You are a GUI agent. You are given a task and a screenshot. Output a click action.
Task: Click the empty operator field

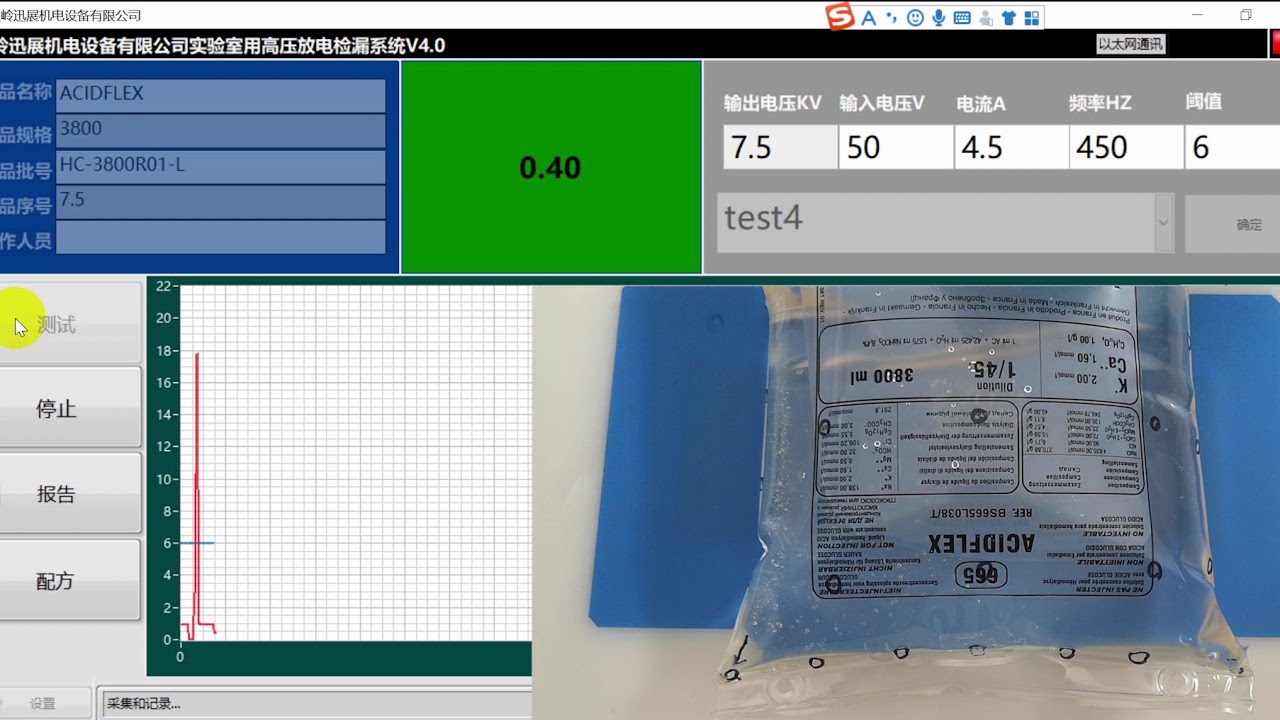point(221,237)
